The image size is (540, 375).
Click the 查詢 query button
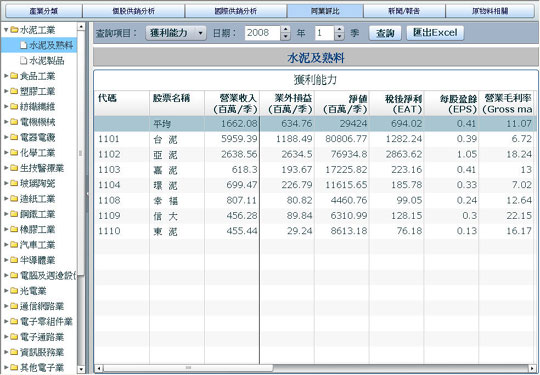pos(385,33)
